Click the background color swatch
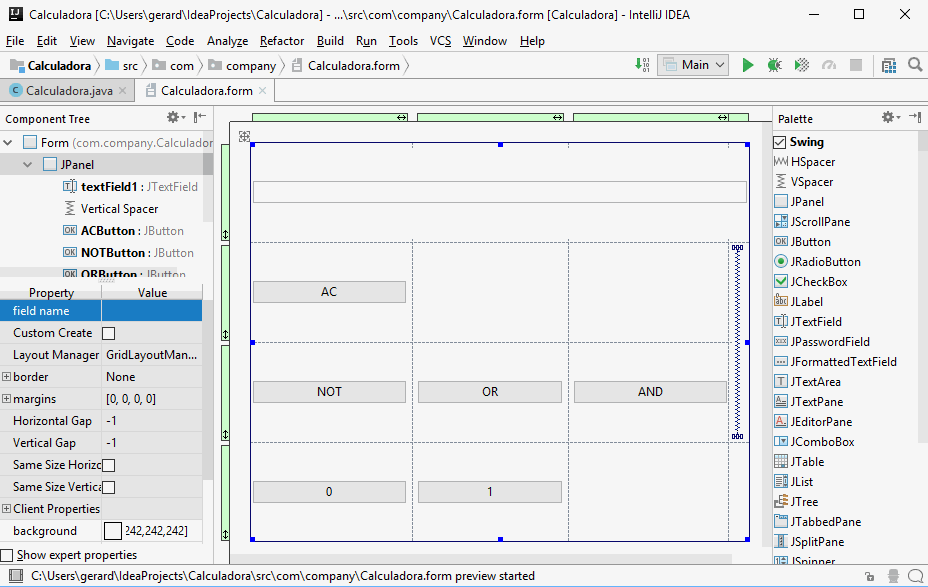Screen dimensions: 928x587 [x=113, y=531]
